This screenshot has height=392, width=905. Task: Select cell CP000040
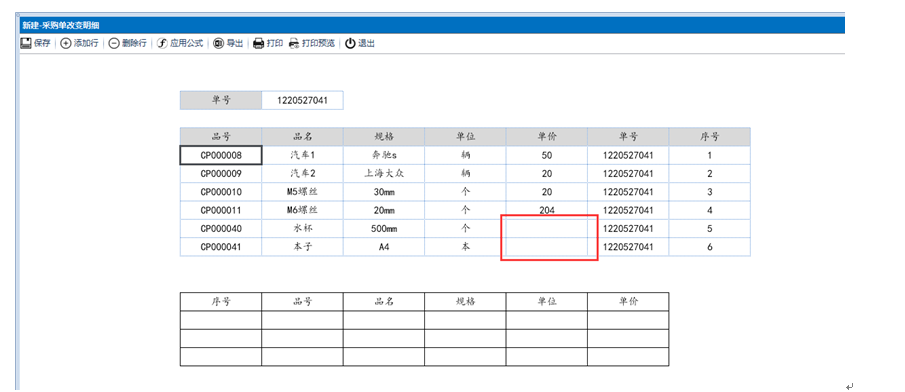tap(221, 229)
